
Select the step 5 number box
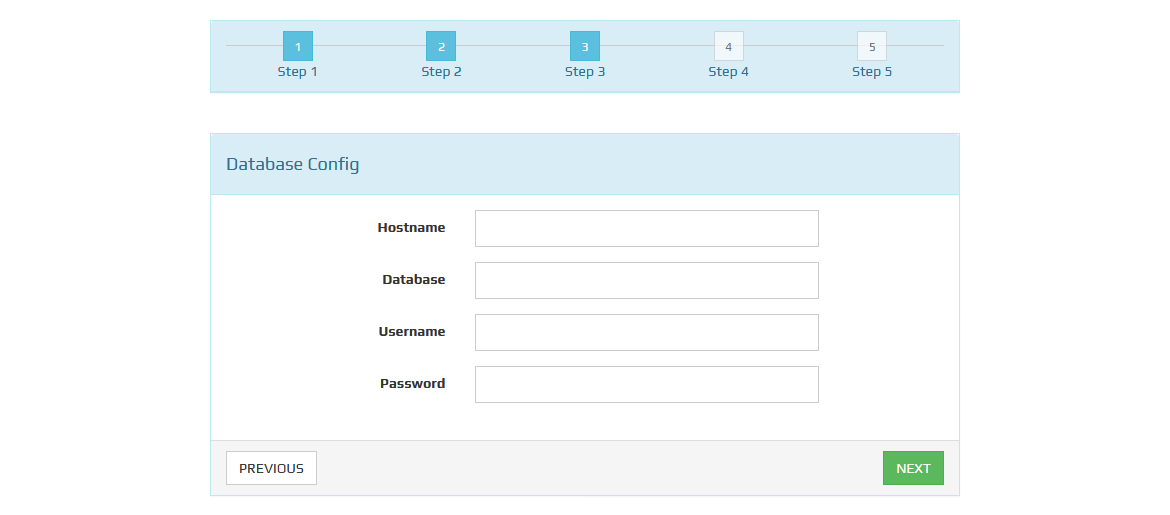pos(872,46)
